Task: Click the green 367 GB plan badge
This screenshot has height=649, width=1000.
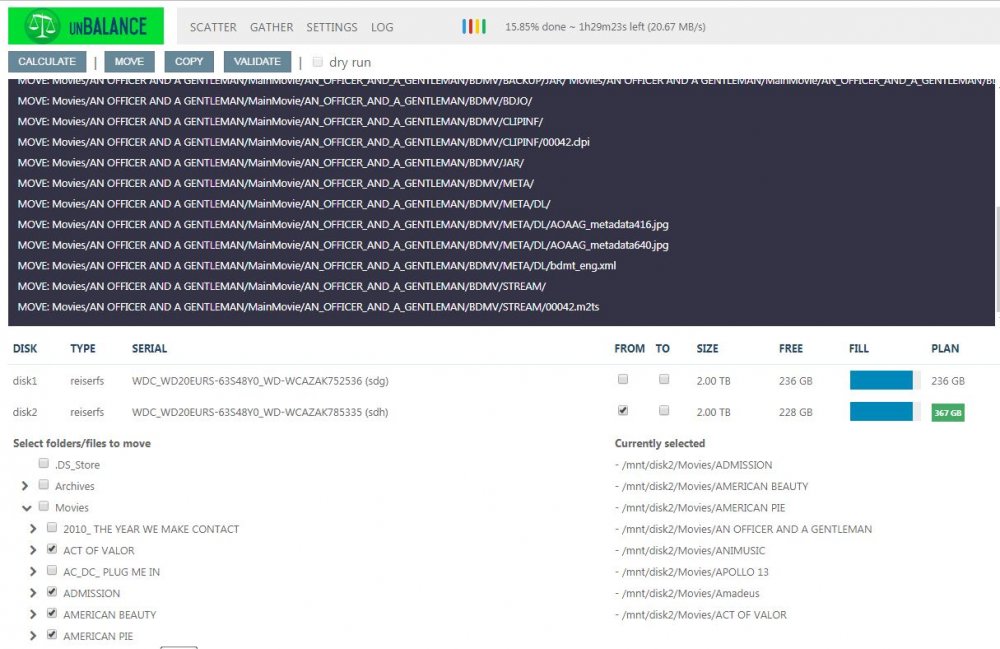Action: 948,412
